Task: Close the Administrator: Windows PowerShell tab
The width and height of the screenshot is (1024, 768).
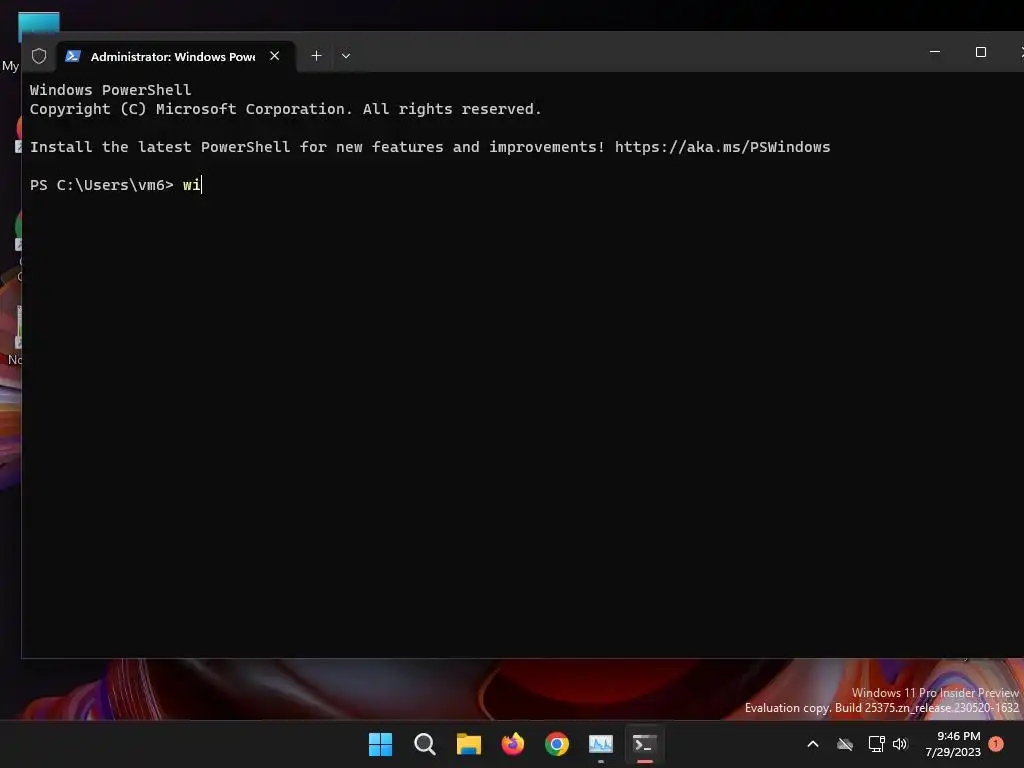Action: 275,56
